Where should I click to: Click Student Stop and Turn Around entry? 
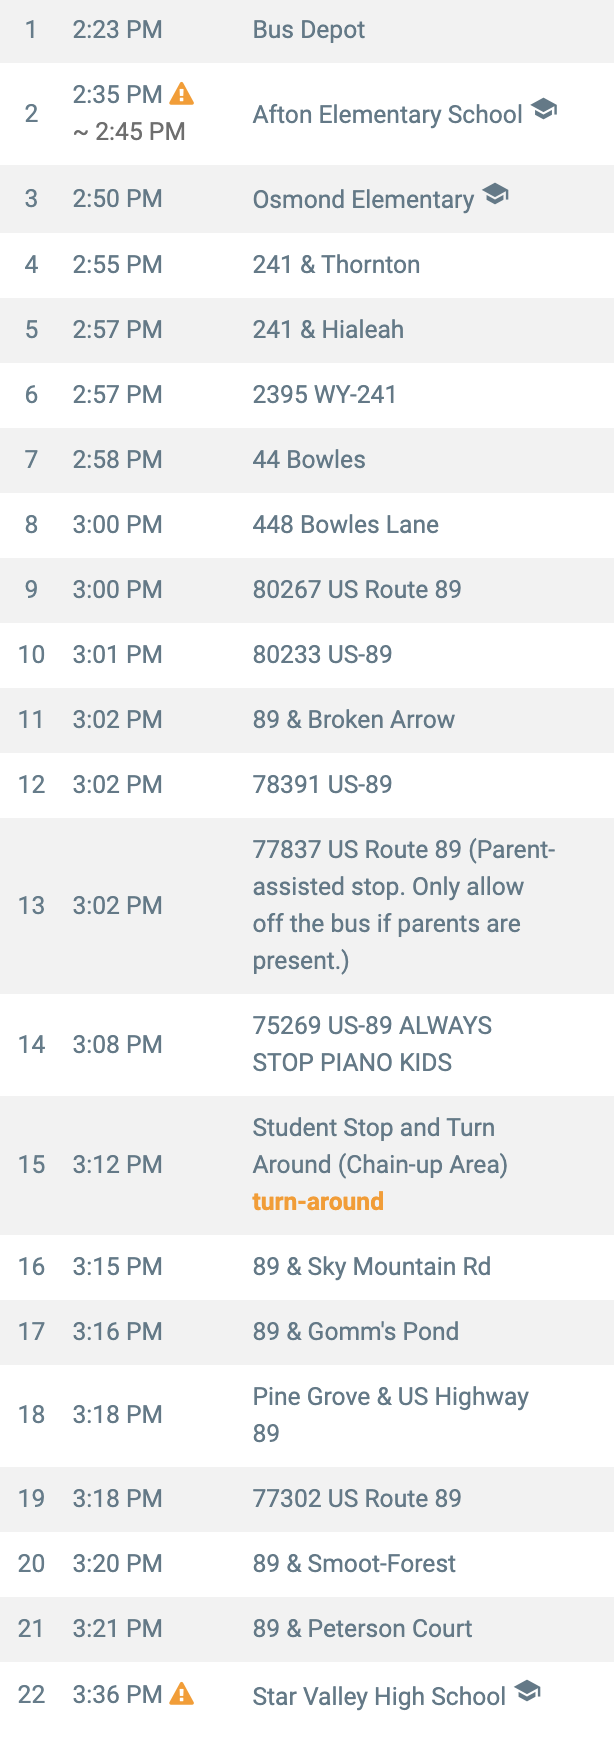click(x=379, y=1146)
